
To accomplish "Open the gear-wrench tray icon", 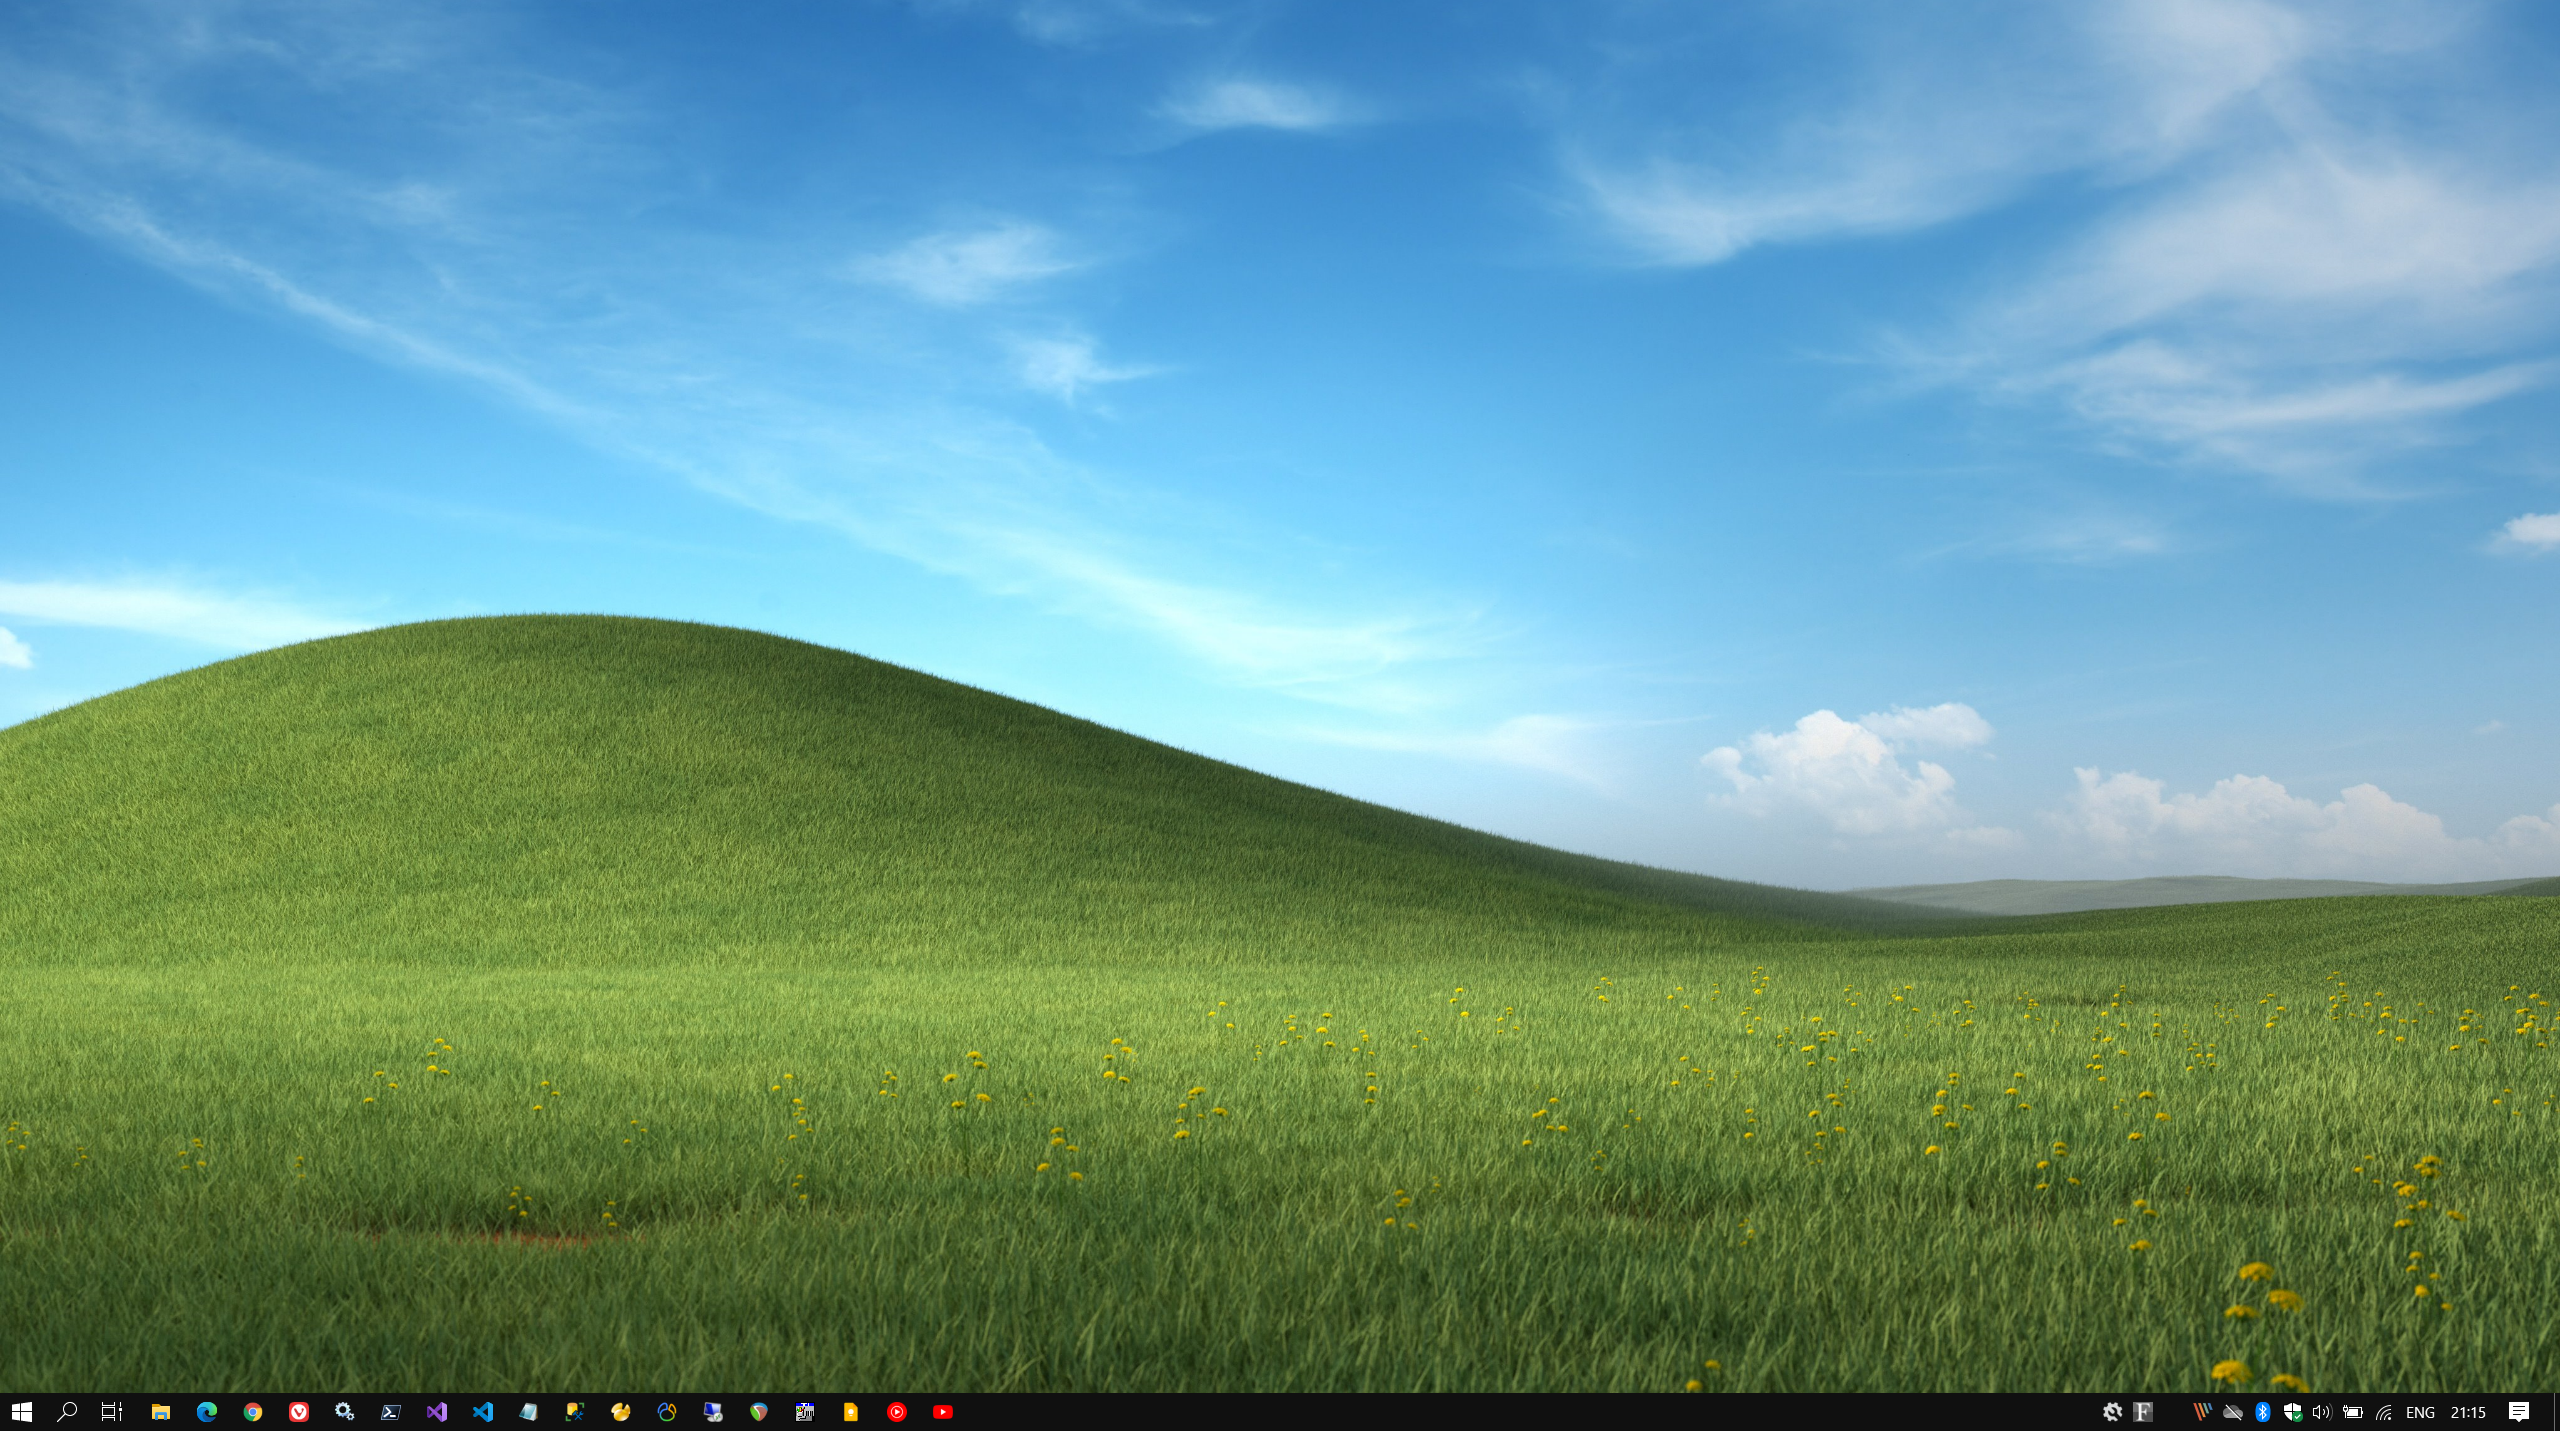I will click(x=2112, y=1412).
